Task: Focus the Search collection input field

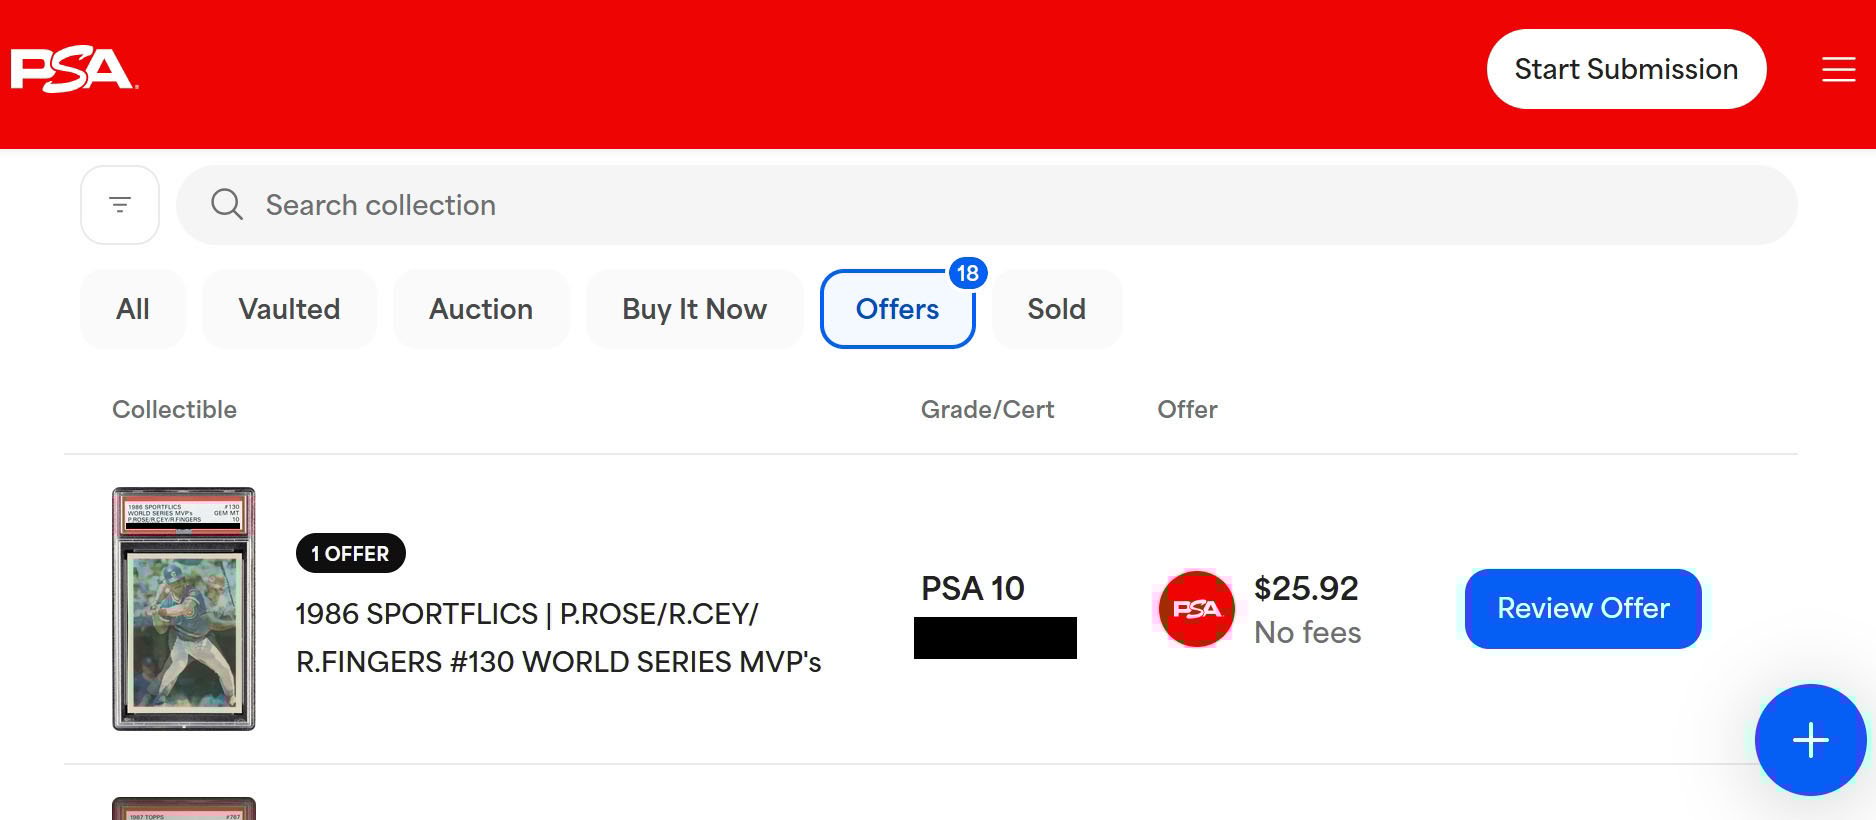Action: (987, 205)
